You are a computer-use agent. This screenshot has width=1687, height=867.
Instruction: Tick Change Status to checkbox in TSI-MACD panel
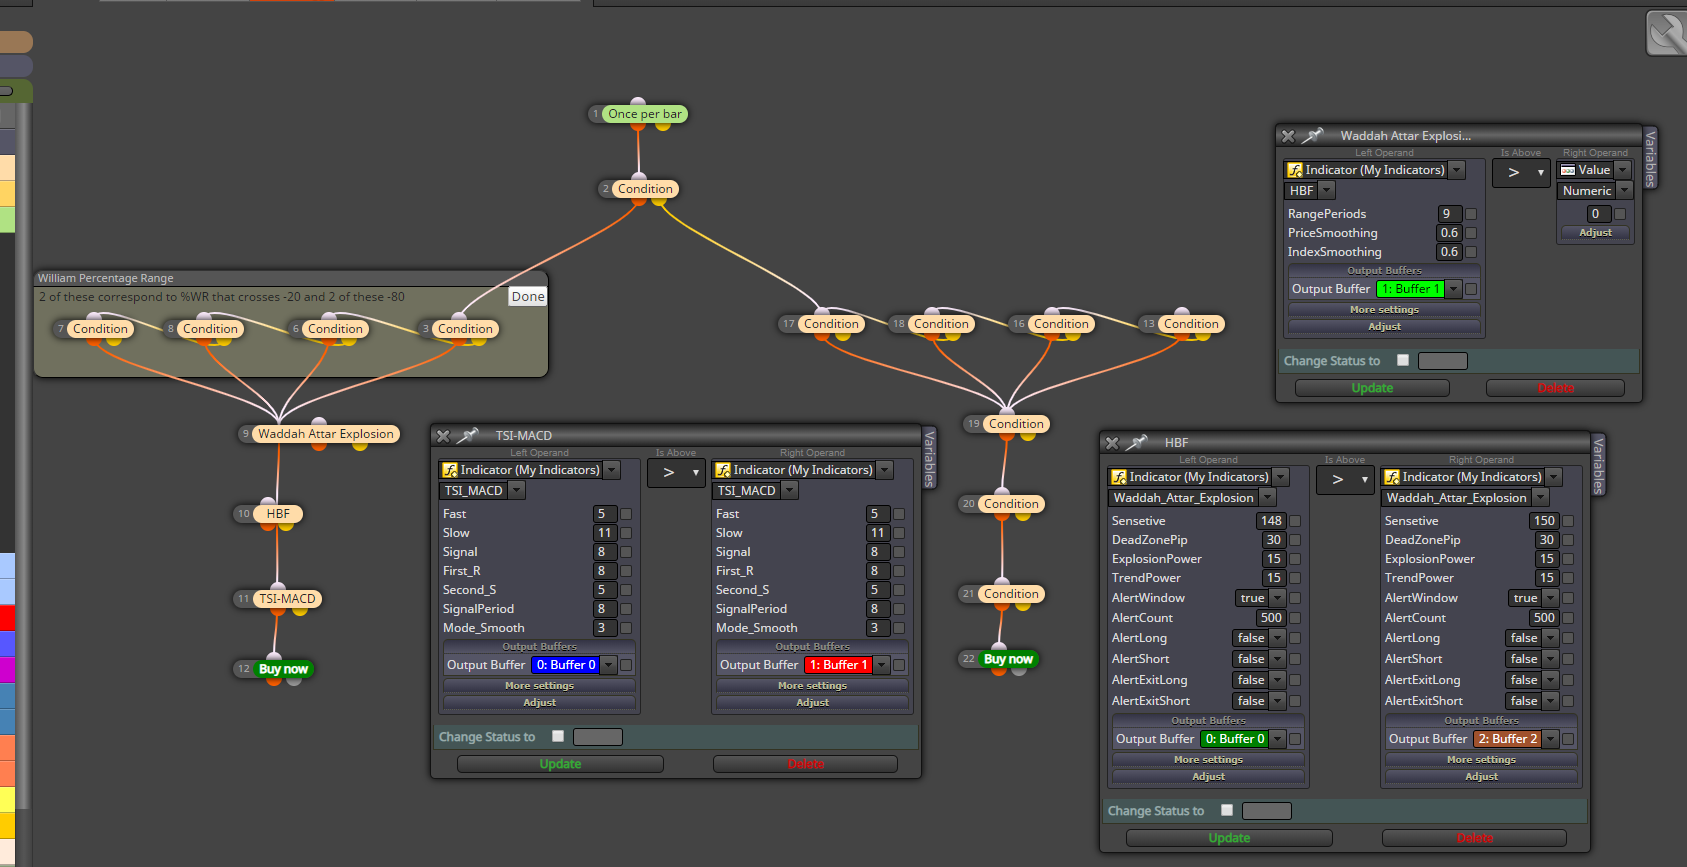click(558, 736)
